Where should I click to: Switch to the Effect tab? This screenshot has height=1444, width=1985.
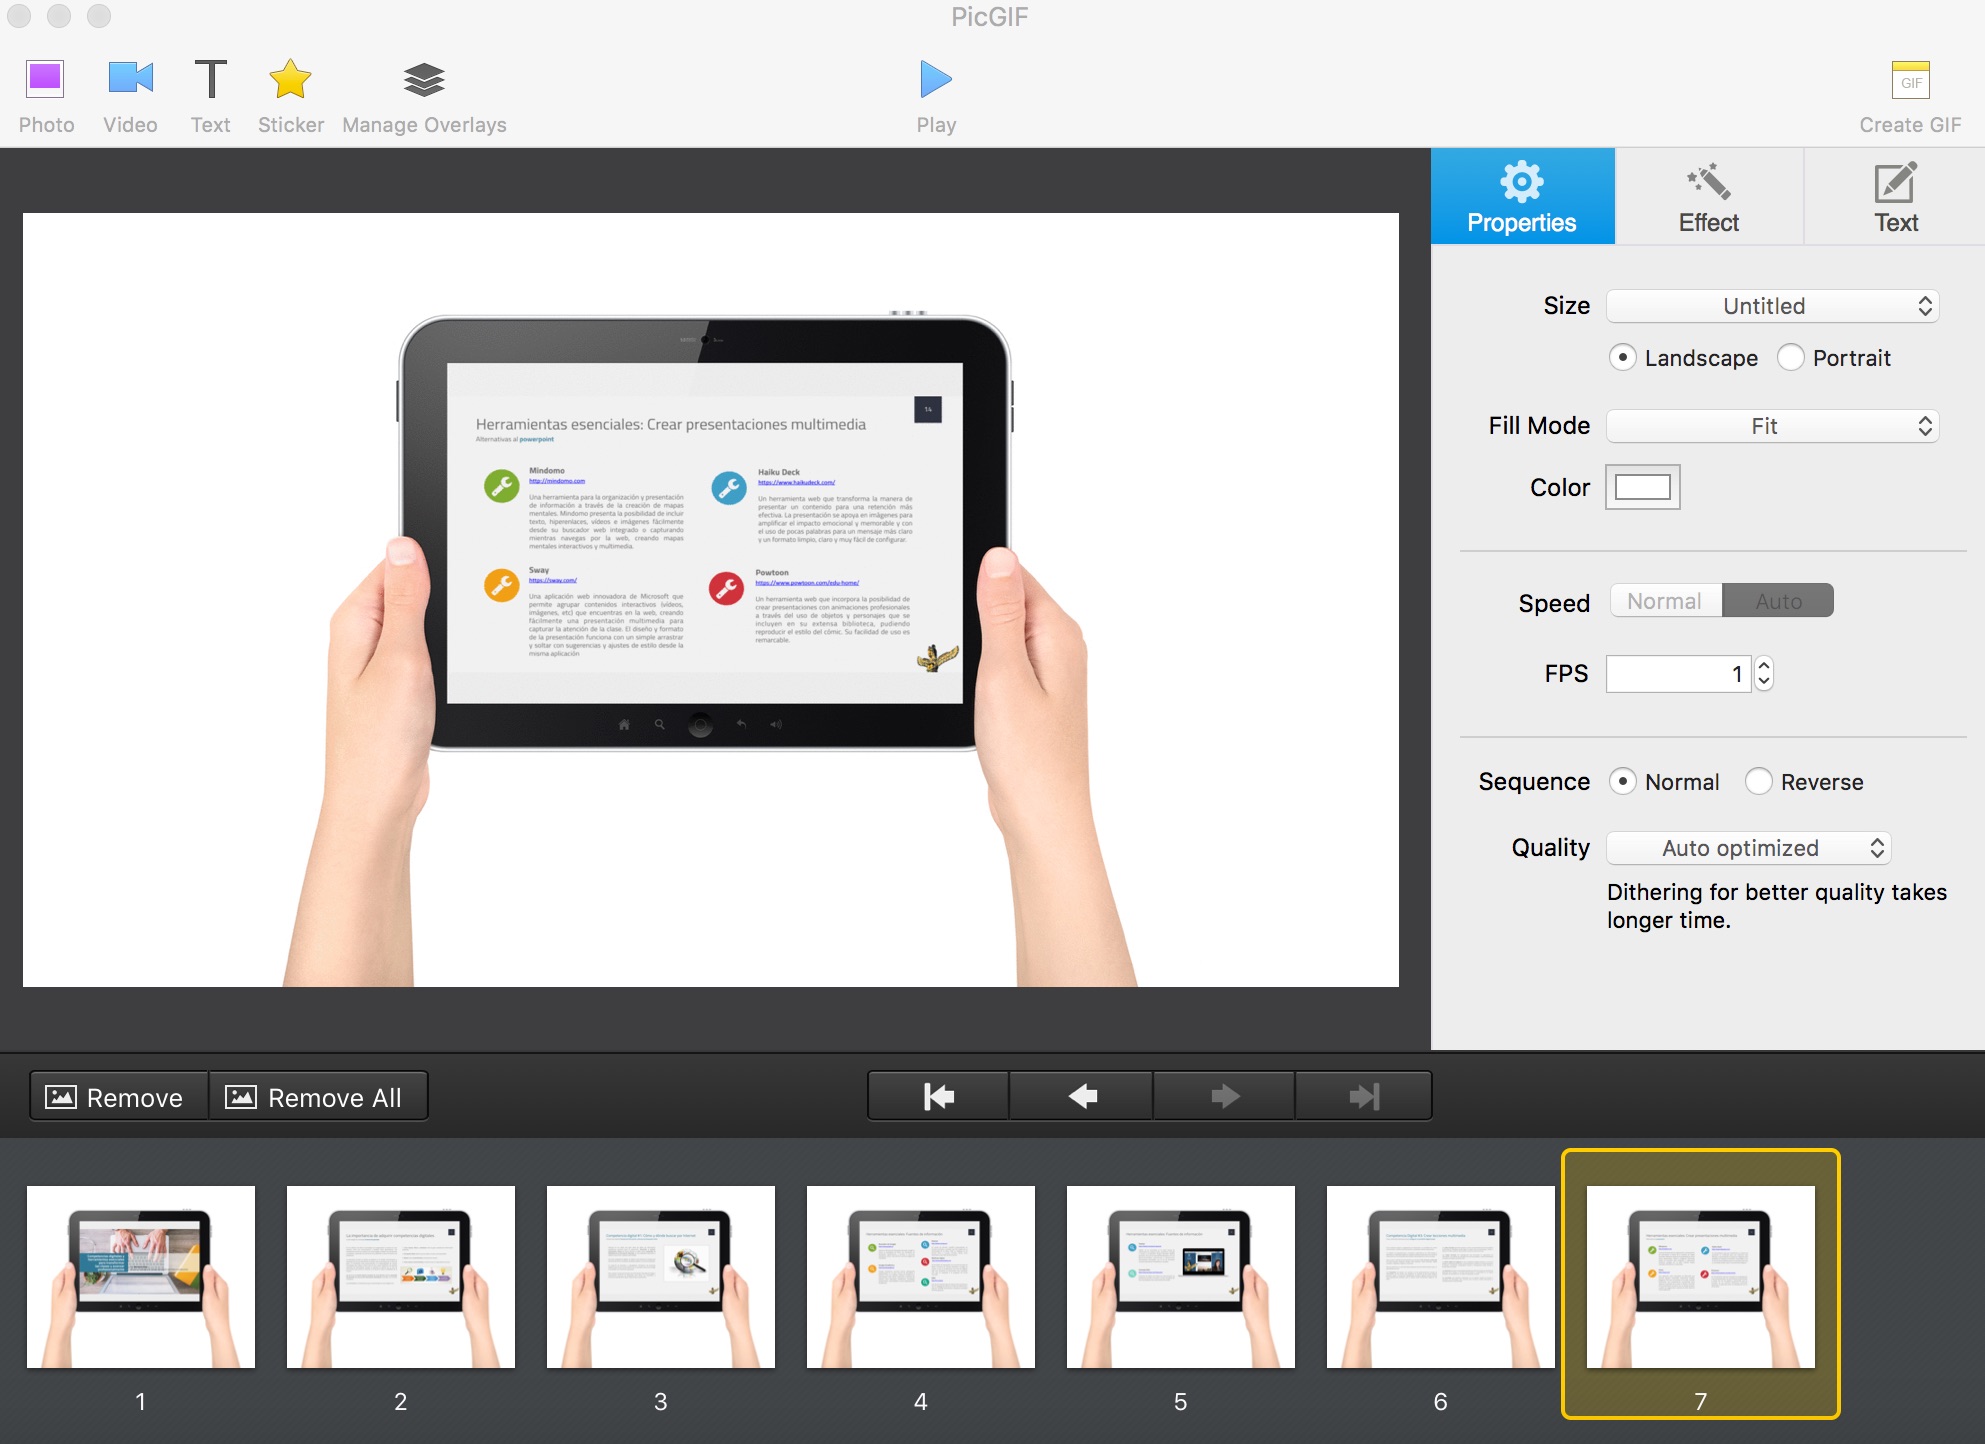(1709, 197)
